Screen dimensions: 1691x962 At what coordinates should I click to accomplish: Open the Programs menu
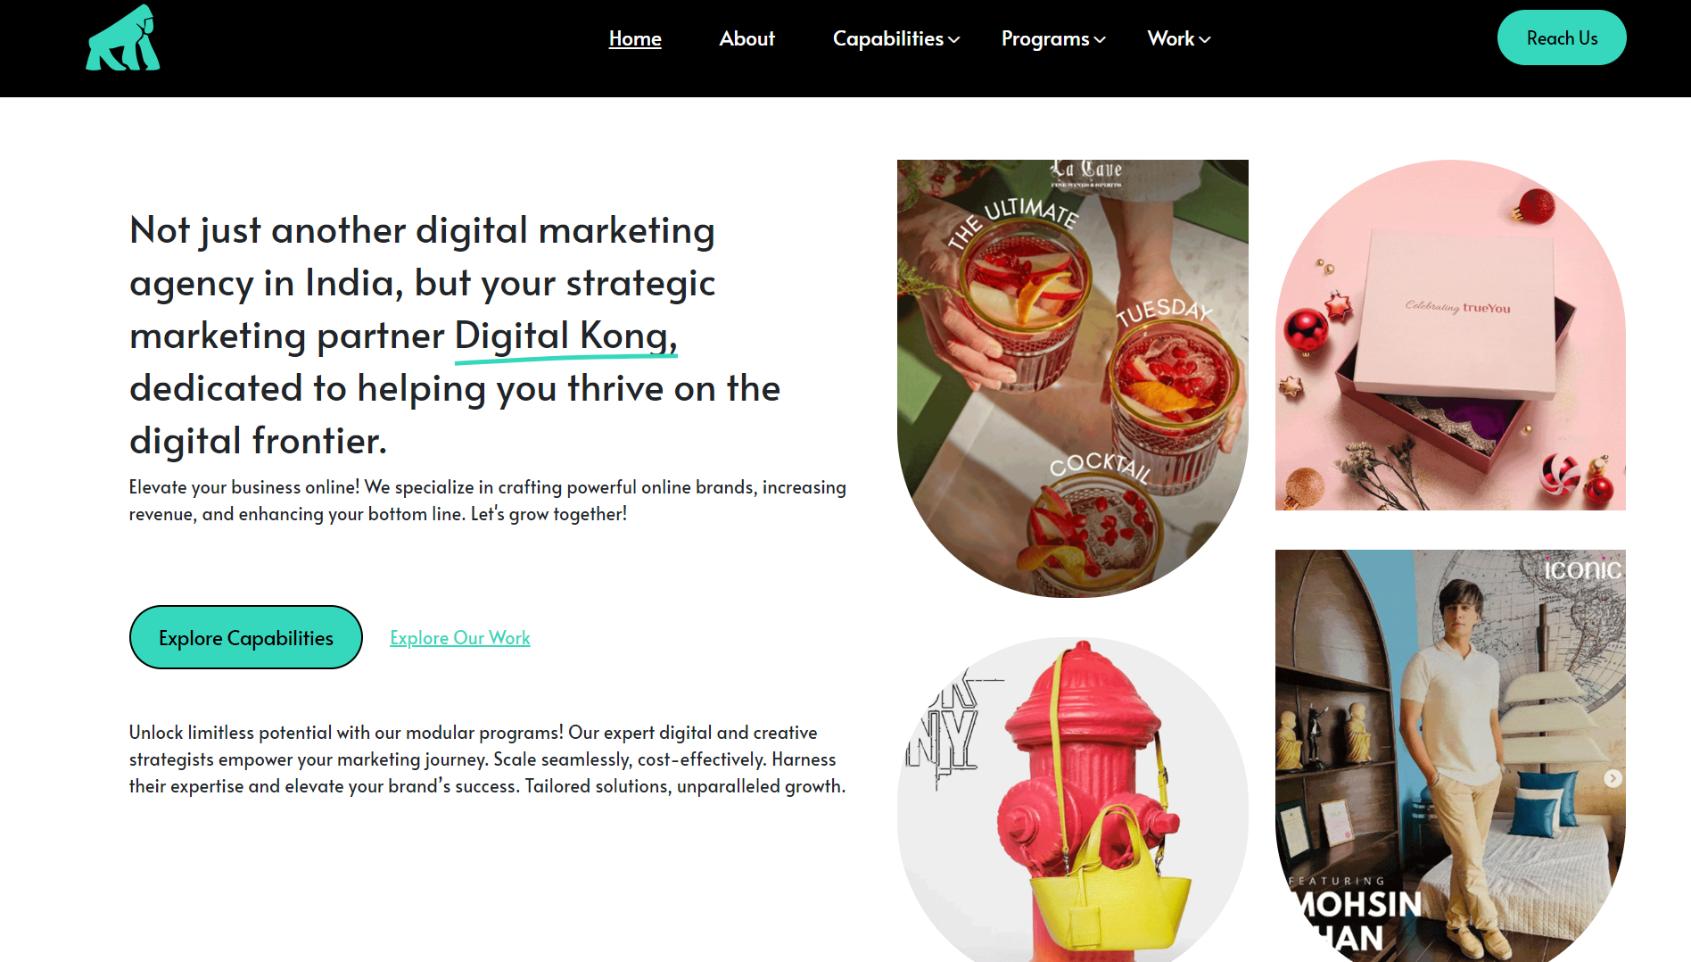(x=1045, y=38)
